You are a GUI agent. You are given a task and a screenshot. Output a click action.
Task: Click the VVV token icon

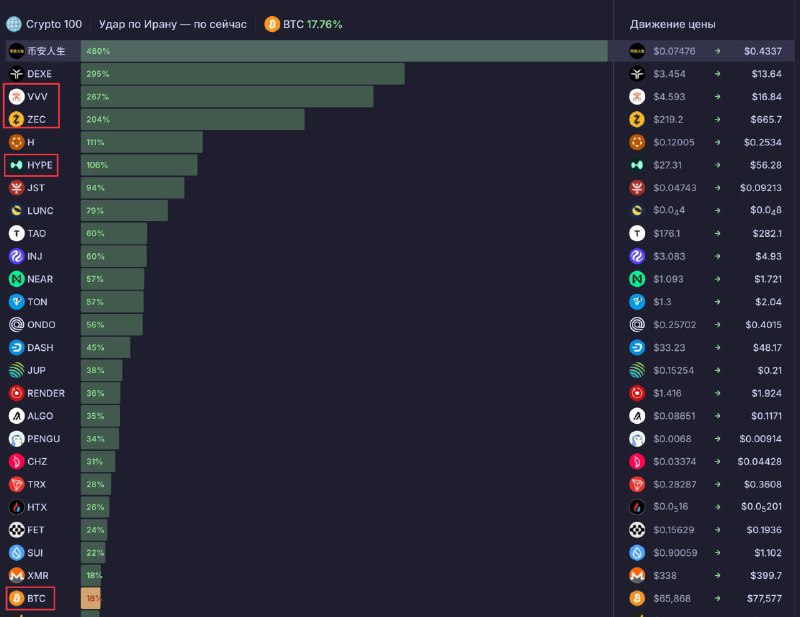coord(16,96)
